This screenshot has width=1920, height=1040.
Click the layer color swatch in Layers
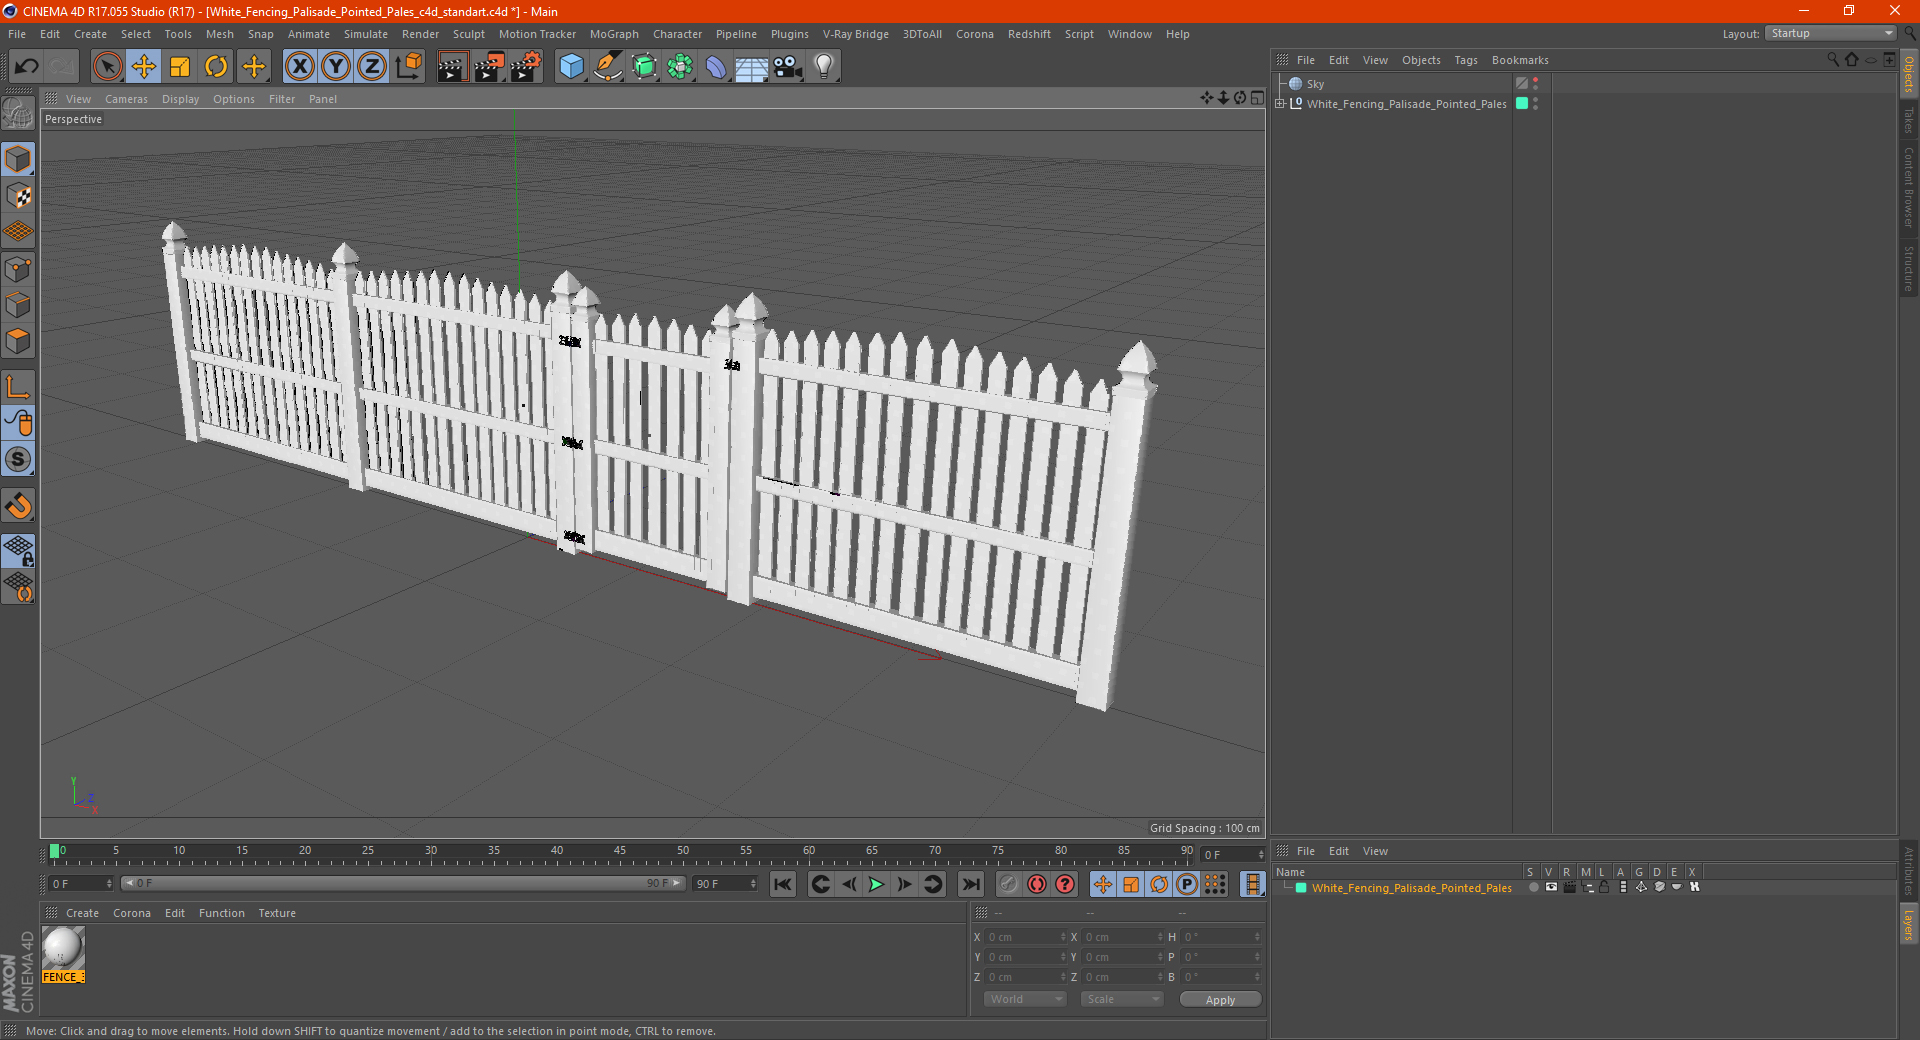[1301, 888]
